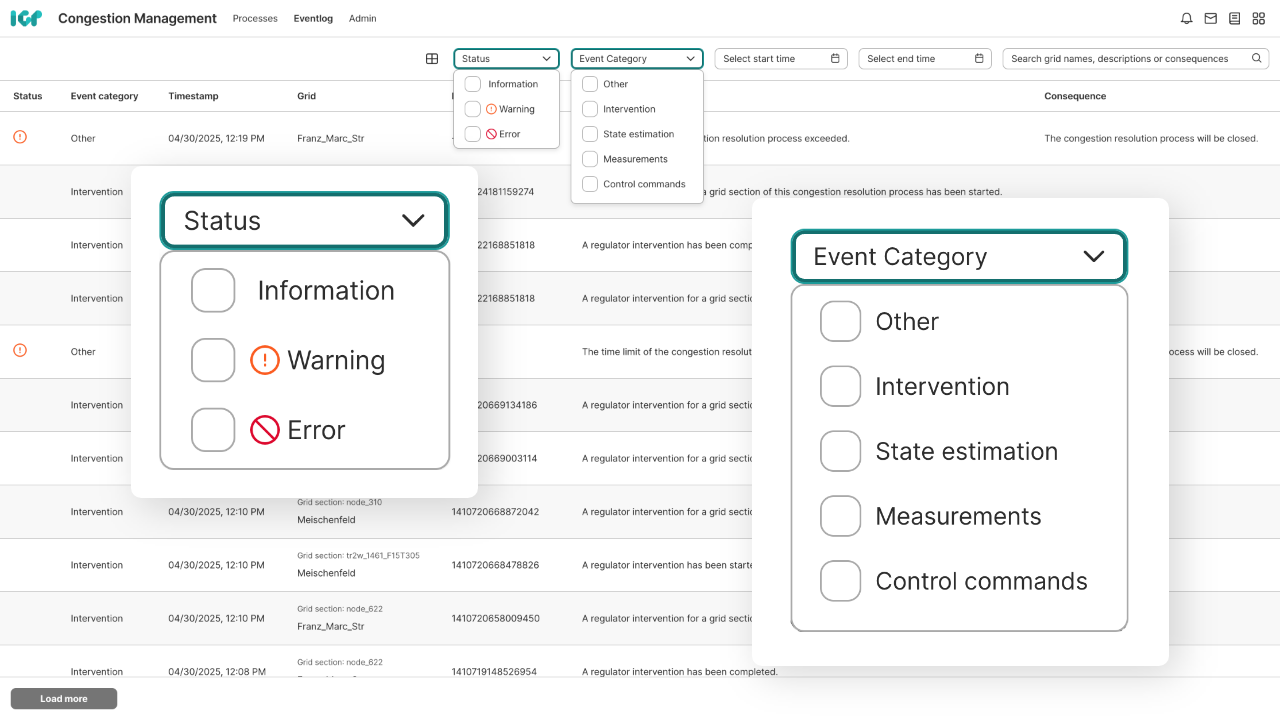Open the notifications bell

coord(1186,18)
